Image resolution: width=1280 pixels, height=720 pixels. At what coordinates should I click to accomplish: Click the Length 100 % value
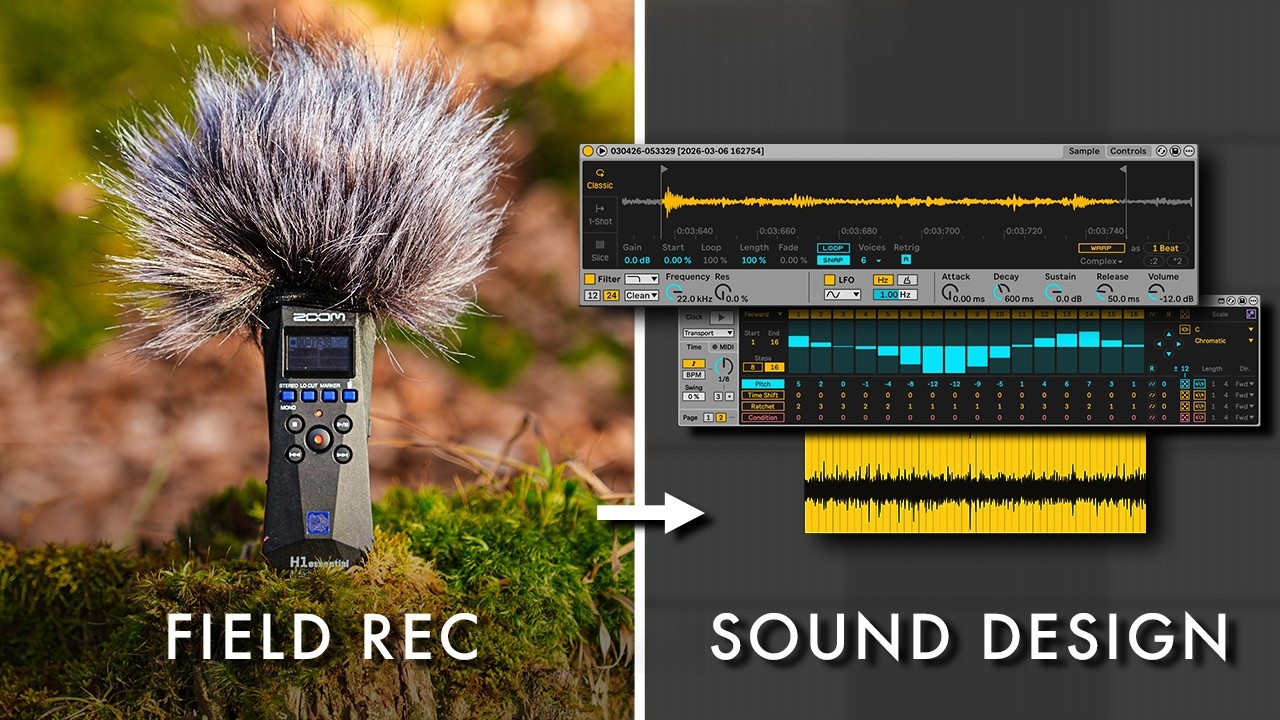pyautogui.click(x=754, y=260)
